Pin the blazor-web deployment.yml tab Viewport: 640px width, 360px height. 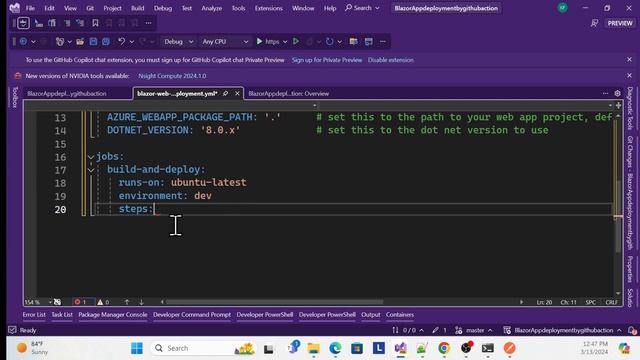click(225, 93)
